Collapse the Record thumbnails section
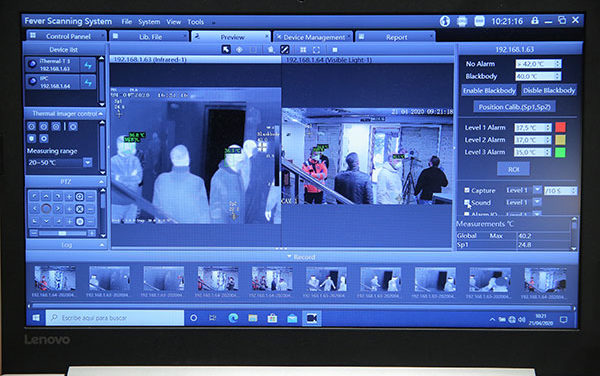This screenshot has width=600, height=376. (290, 257)
